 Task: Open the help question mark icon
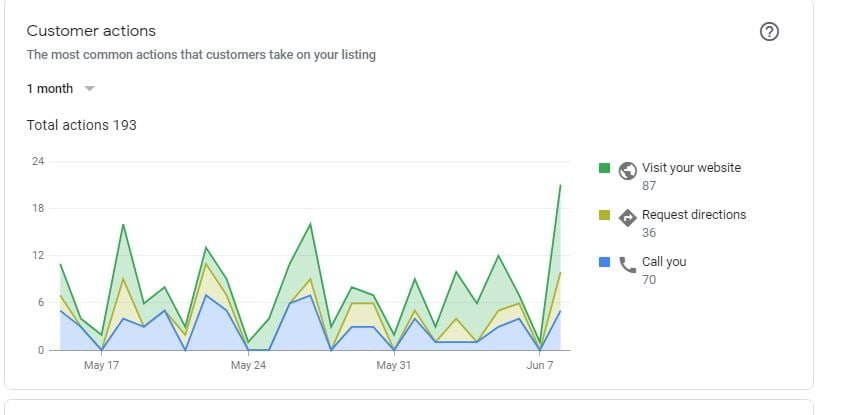(x=769, y=31)
